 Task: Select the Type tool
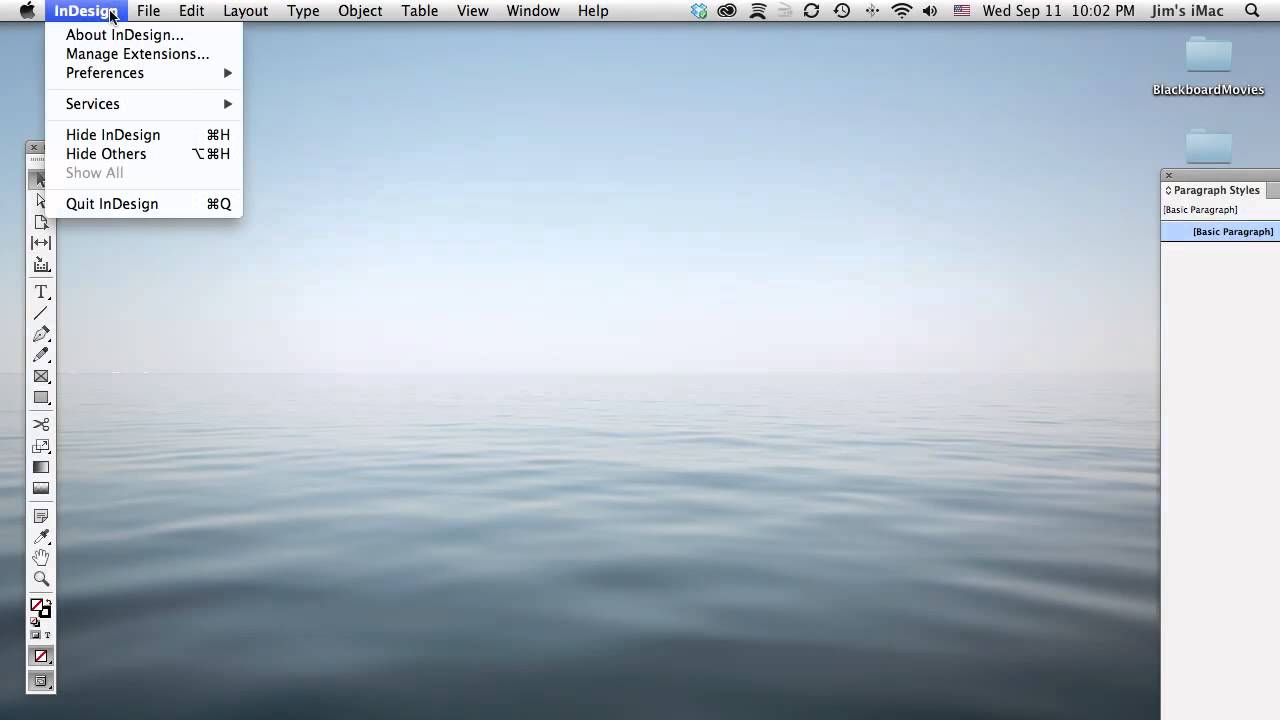41,292
